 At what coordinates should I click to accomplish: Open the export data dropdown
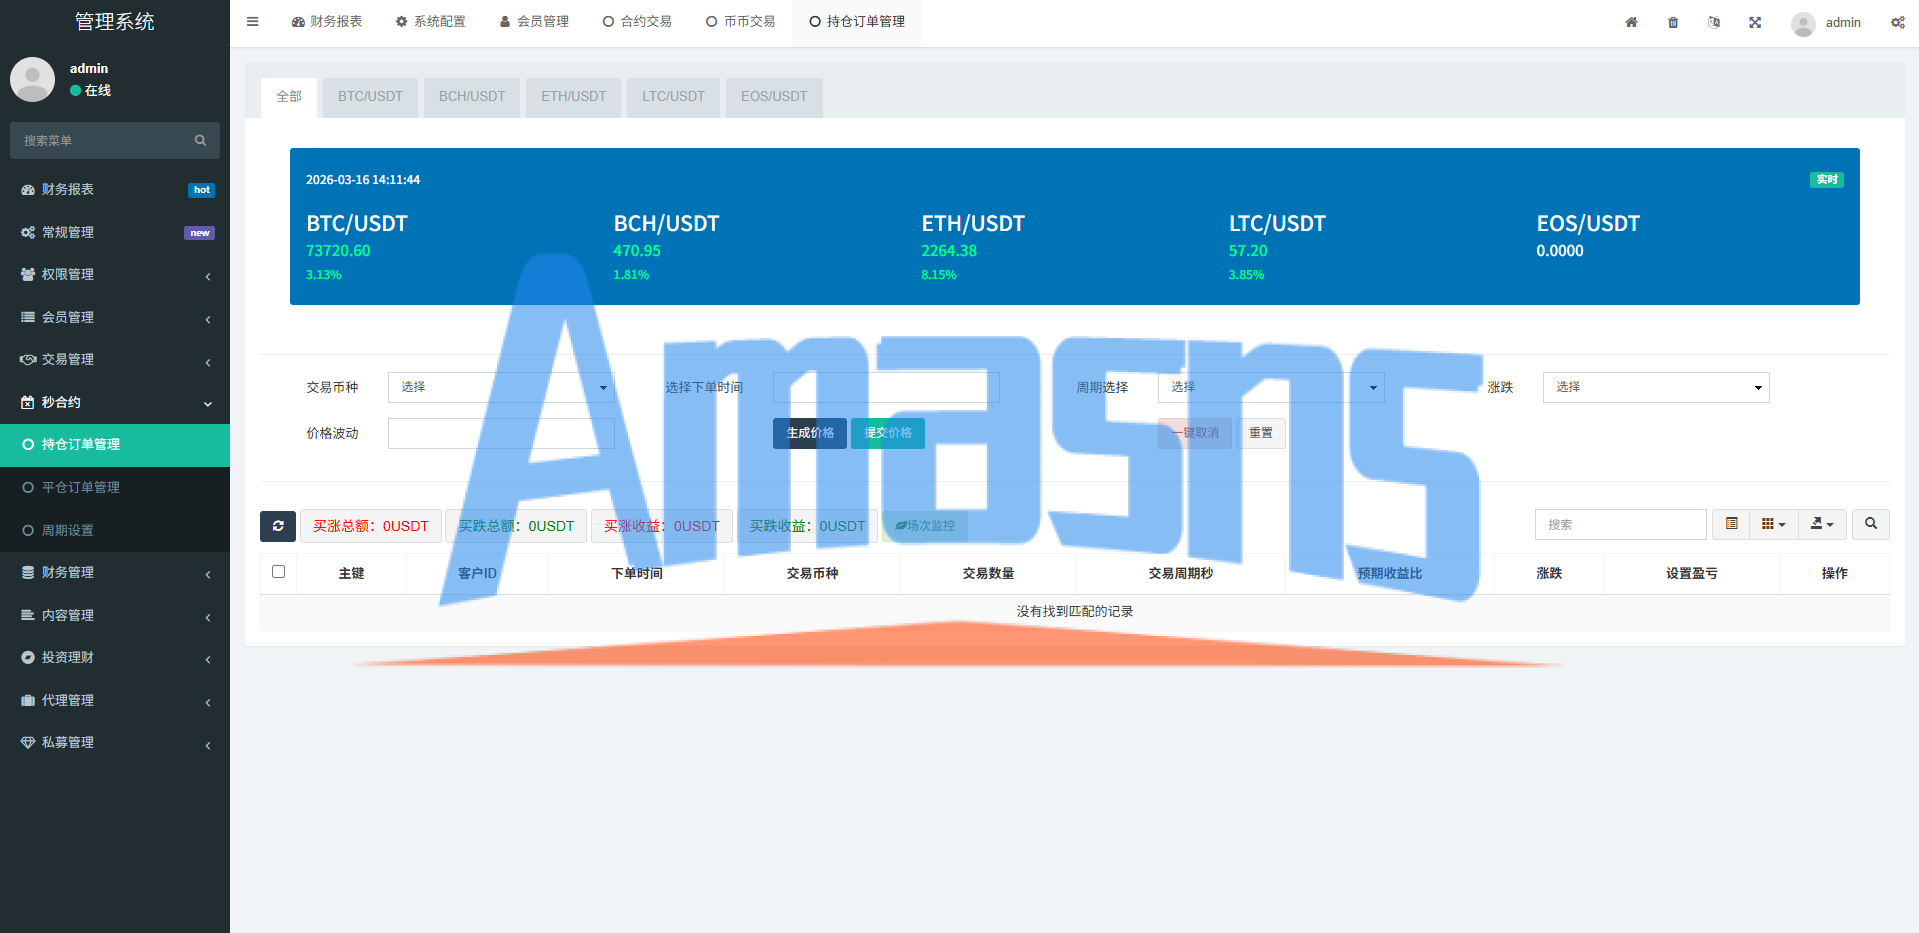click(x=1822, y=524)
